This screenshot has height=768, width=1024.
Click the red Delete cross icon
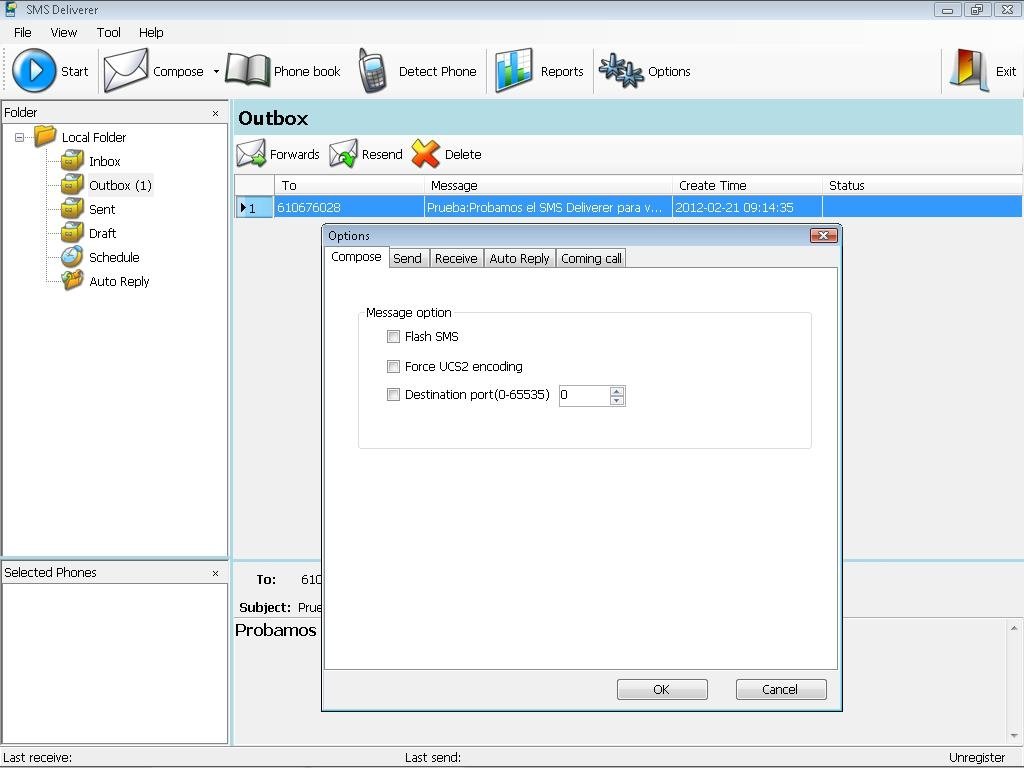point(426,153)
